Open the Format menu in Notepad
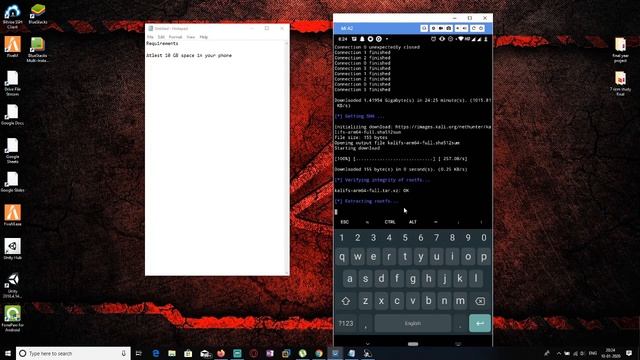640x360 pixels. pyautogui.click(x=176, y=37)
